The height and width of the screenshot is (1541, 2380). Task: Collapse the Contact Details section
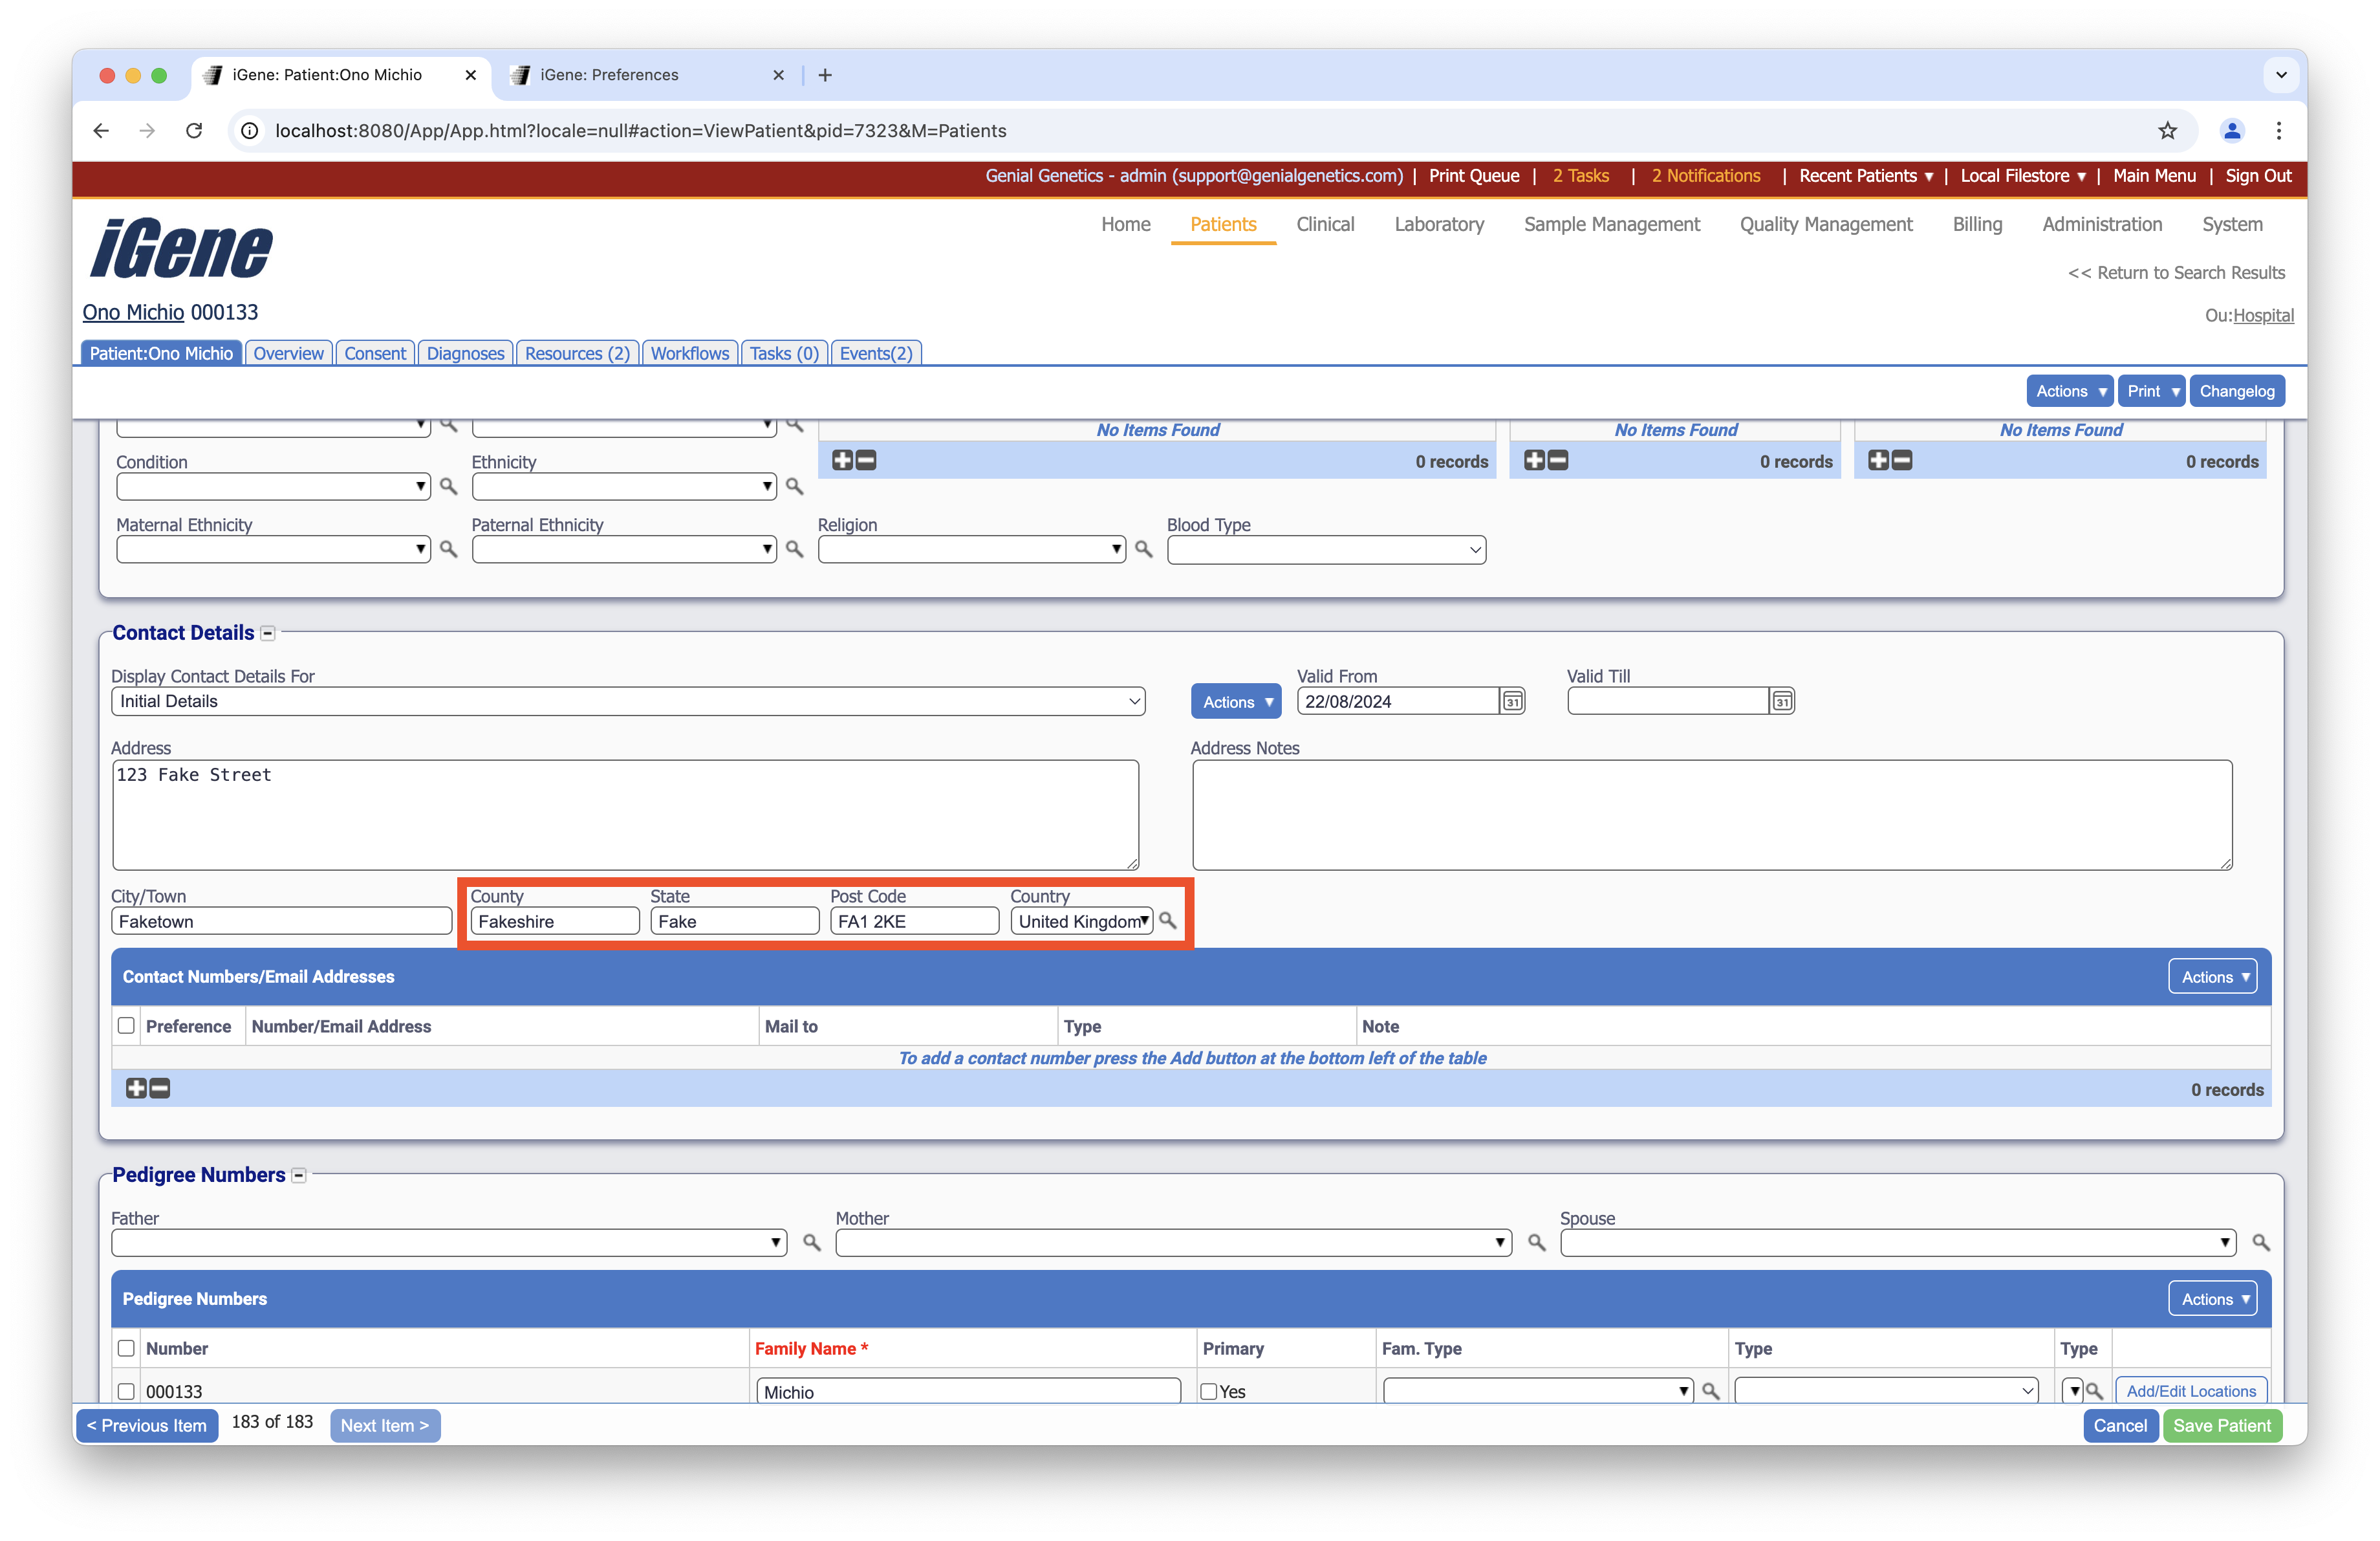[x=268, y=633]
